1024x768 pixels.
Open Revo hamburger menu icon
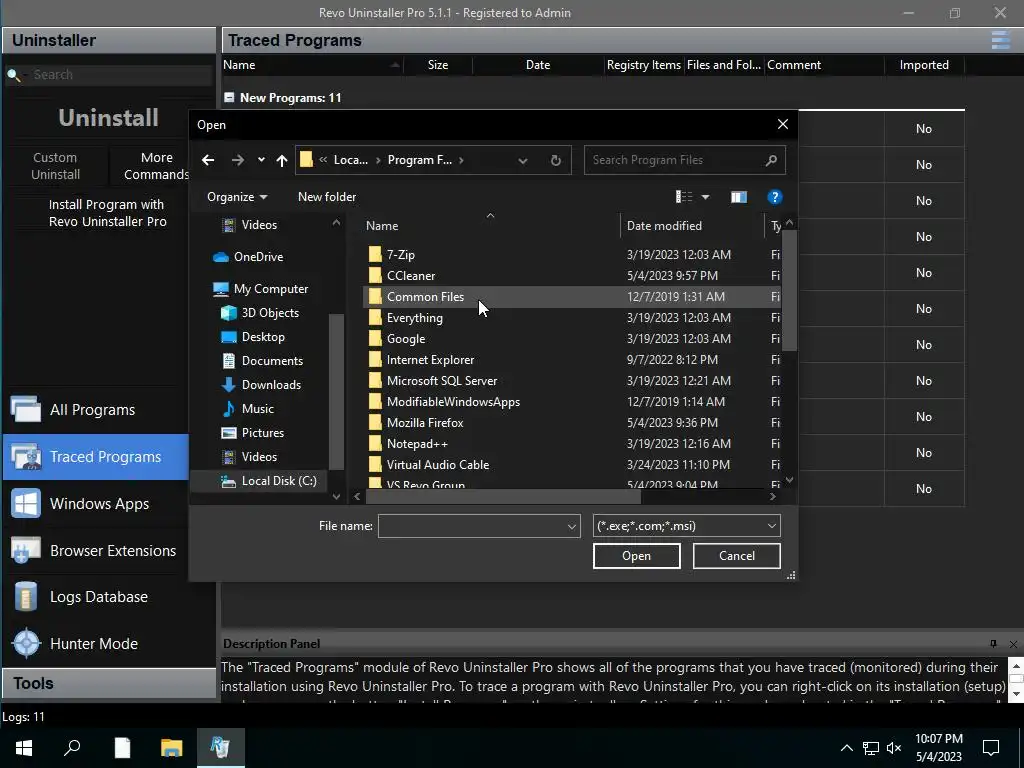click(1000, 40)
